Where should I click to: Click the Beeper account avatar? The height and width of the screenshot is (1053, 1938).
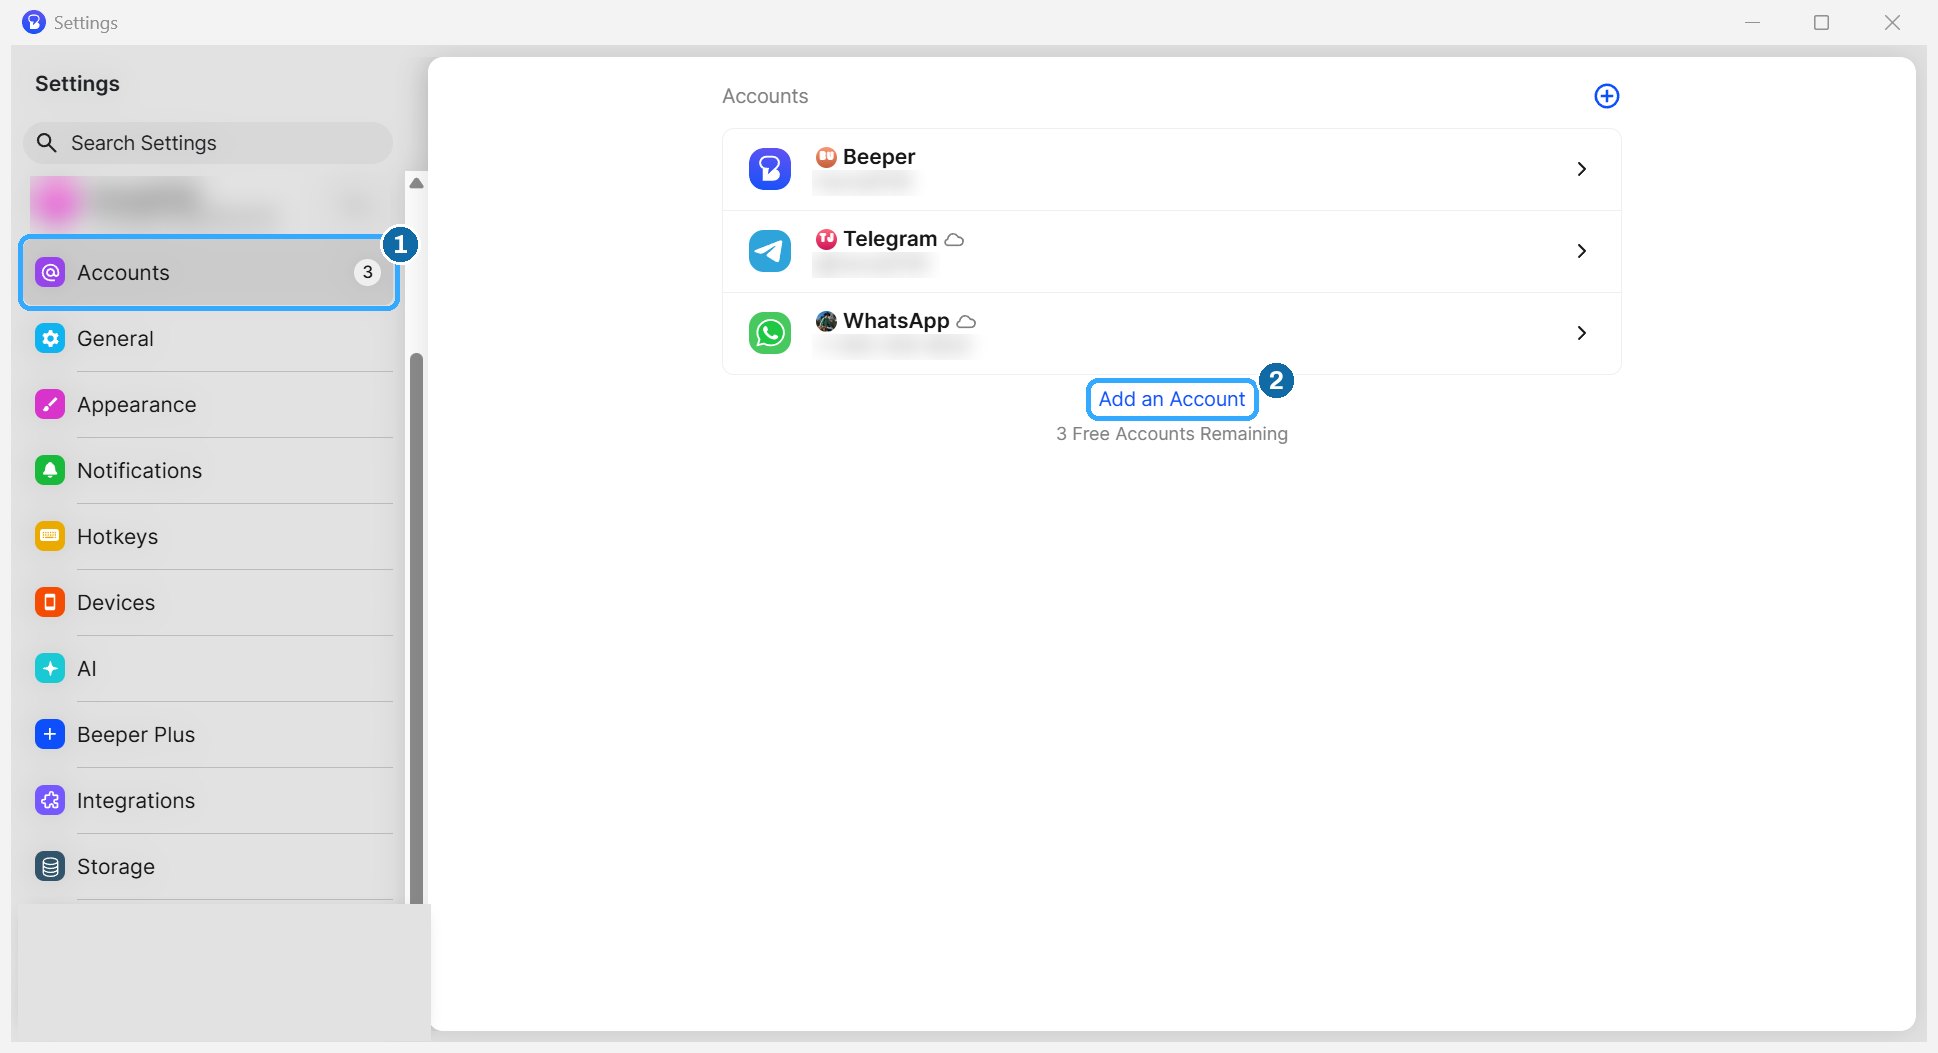[x=826, y=157]
